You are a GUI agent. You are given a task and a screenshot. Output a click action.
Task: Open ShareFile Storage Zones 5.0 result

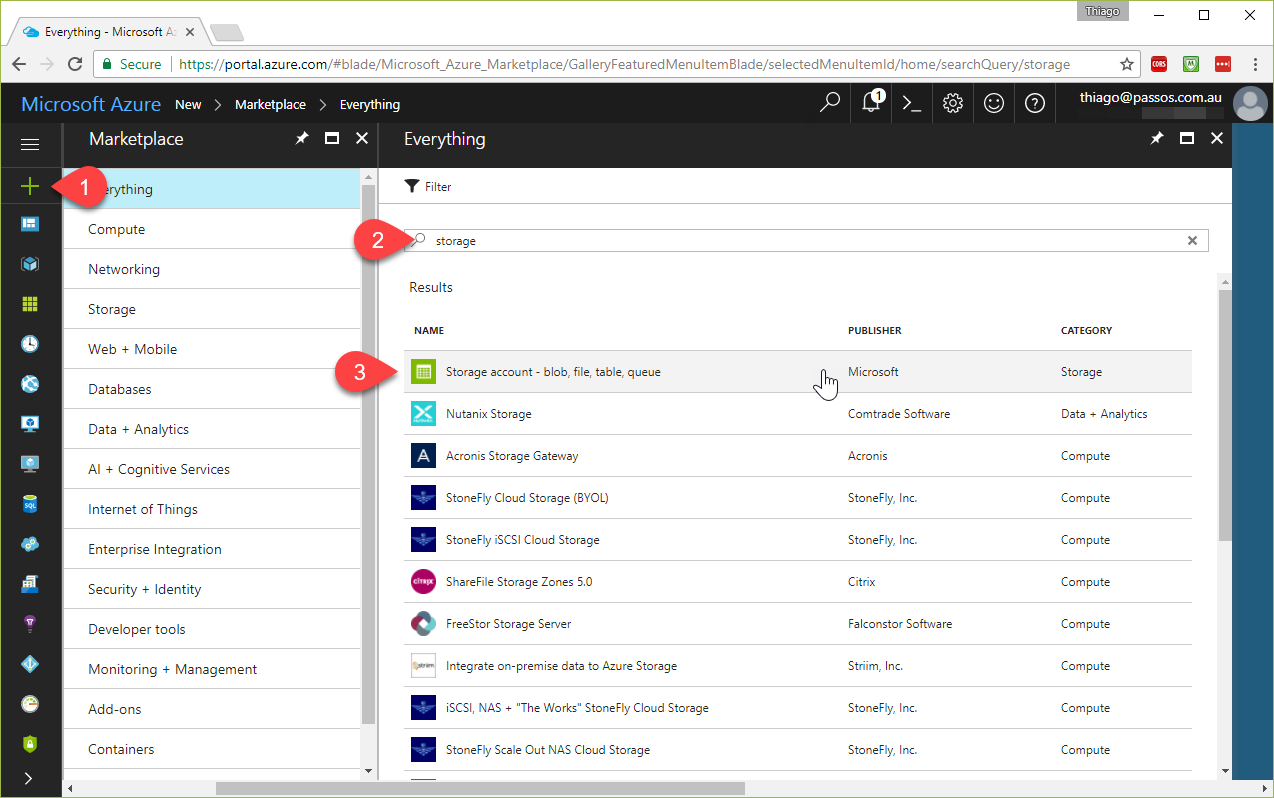click(x=798, y=582)
